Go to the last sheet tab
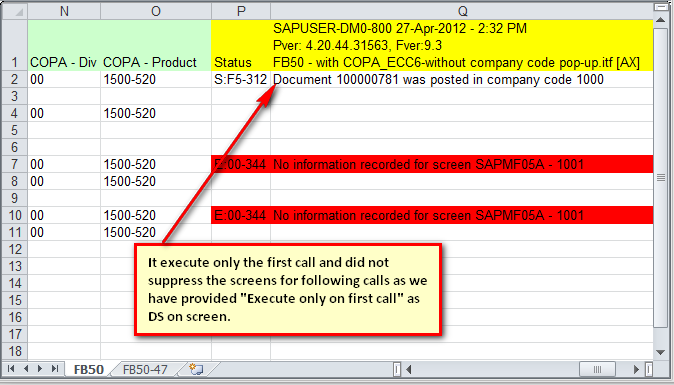The height and width of the screenshot is (385, 674). (55, 369)
